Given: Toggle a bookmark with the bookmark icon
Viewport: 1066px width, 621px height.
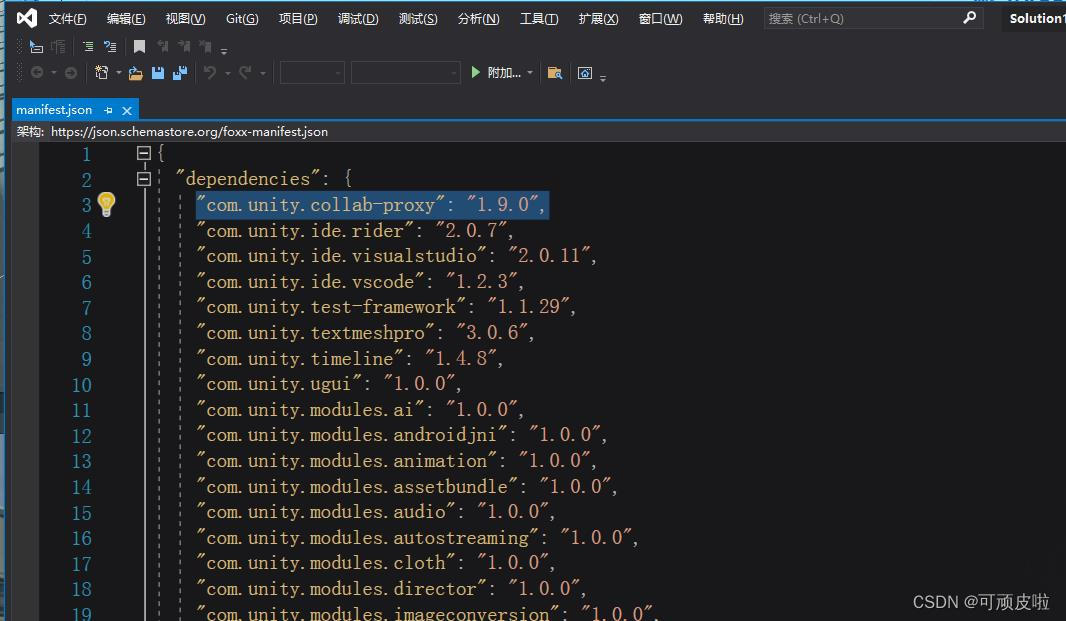Looking at the screenshot, I should click(x=138, y=45).
